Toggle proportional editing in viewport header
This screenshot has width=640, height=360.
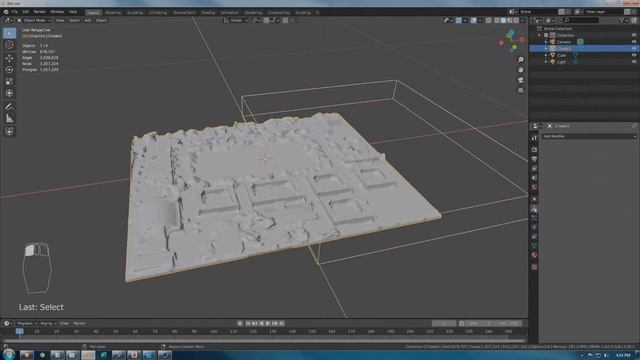pyautogui.click(x=285, y=20)
